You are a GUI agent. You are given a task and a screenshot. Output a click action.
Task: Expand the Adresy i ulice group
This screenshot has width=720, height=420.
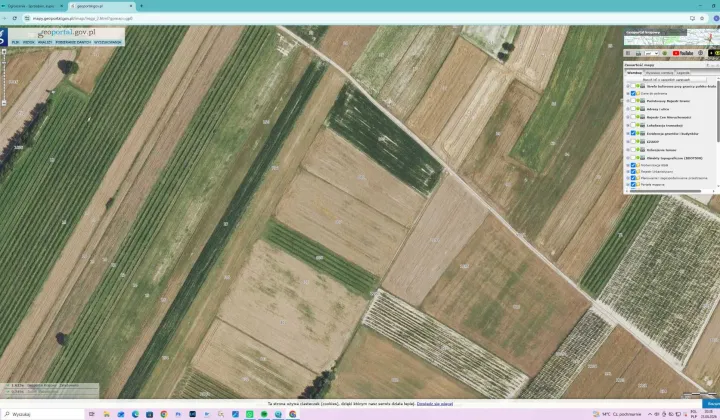628,109
